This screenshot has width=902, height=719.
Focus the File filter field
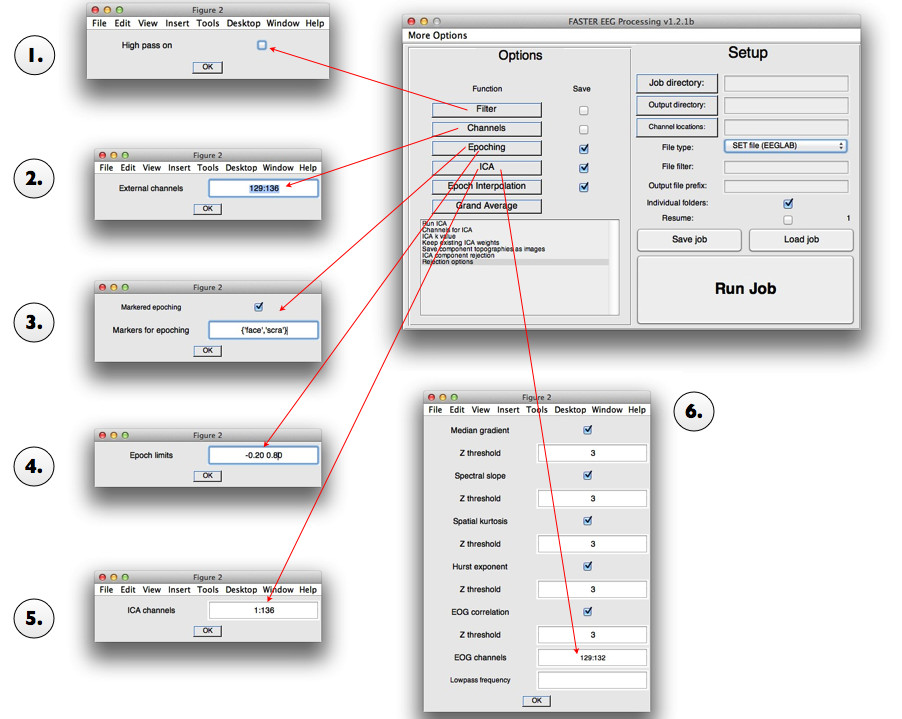[786, 167]
